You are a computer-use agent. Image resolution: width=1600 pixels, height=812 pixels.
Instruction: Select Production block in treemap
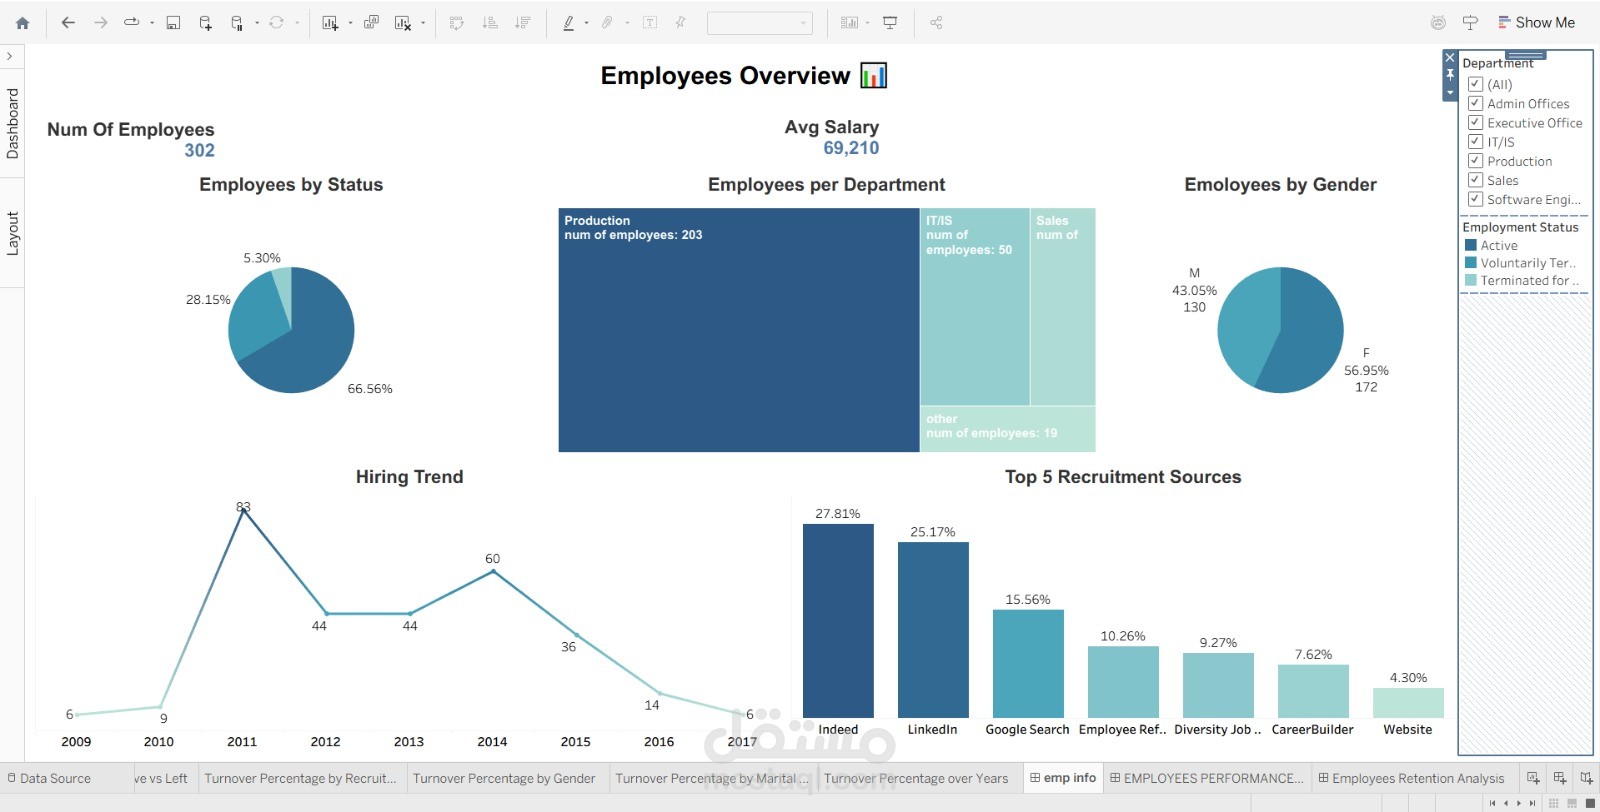click(739, 330)
